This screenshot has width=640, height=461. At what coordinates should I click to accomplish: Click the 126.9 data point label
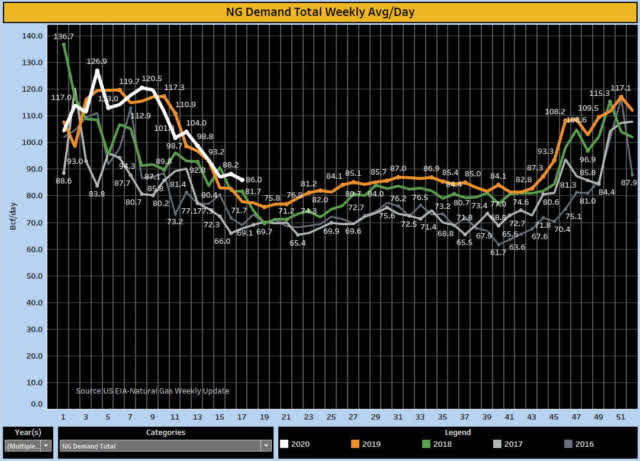(97, 61)
